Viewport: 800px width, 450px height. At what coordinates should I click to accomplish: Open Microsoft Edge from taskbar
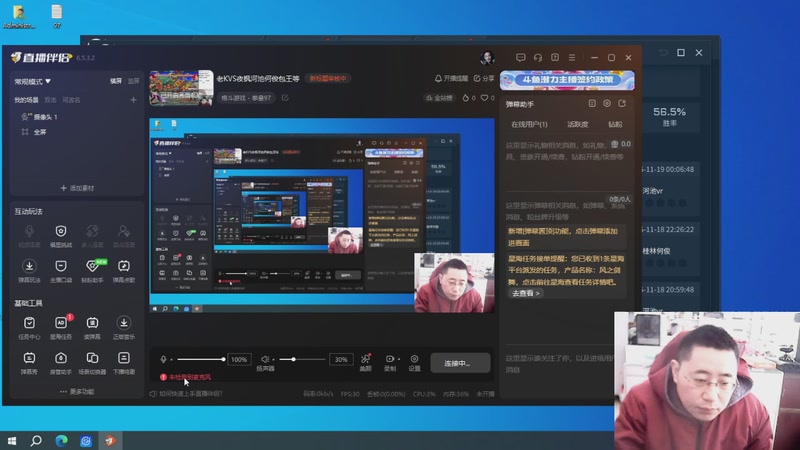[x=61, y=441]
